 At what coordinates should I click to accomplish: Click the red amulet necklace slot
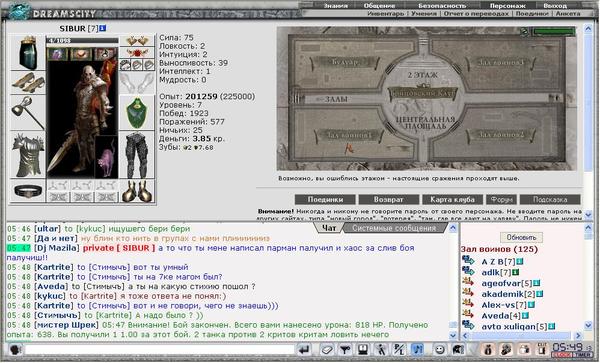point(137,53)
